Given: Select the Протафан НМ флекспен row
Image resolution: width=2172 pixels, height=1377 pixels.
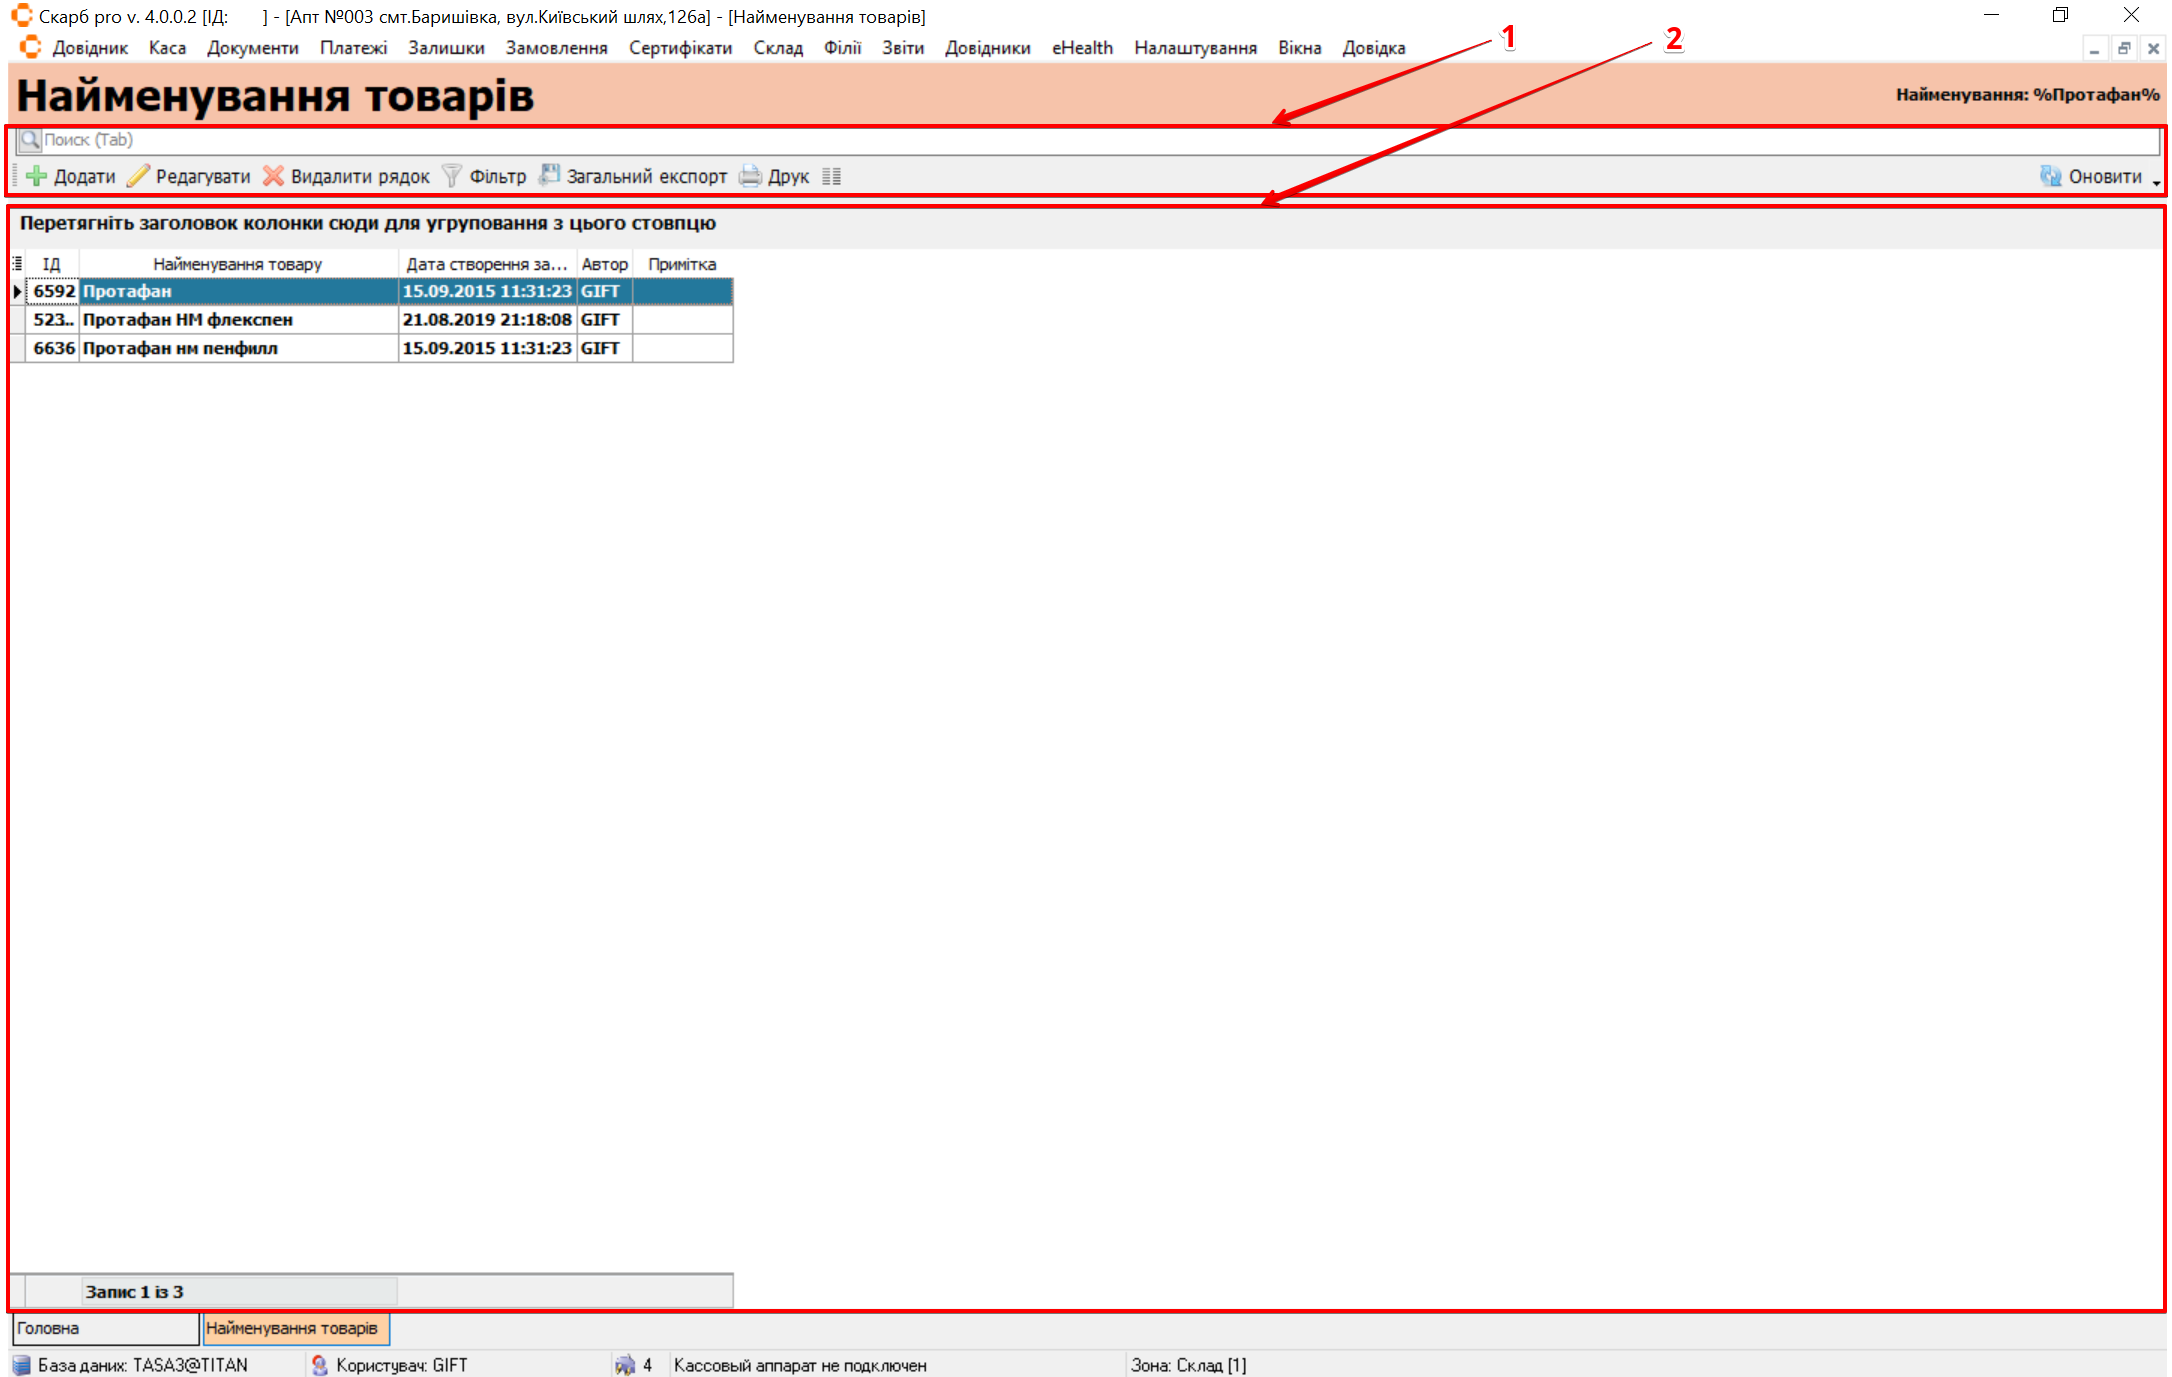Looking at the screenshot, I should pos(237,320).
